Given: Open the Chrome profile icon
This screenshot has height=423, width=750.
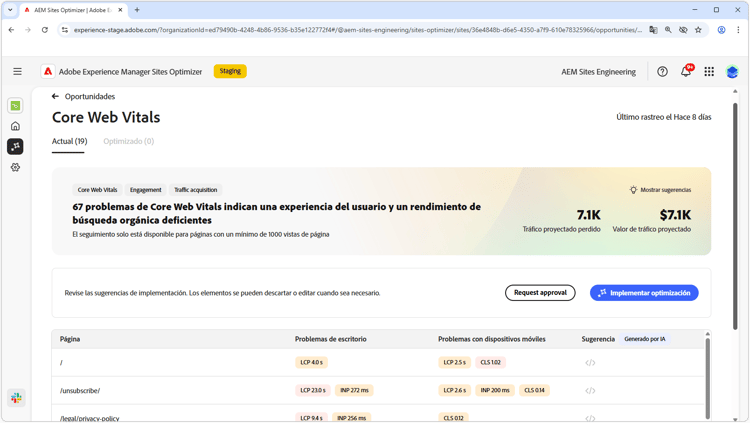Looking at the screenshot, I should [721, 30].
